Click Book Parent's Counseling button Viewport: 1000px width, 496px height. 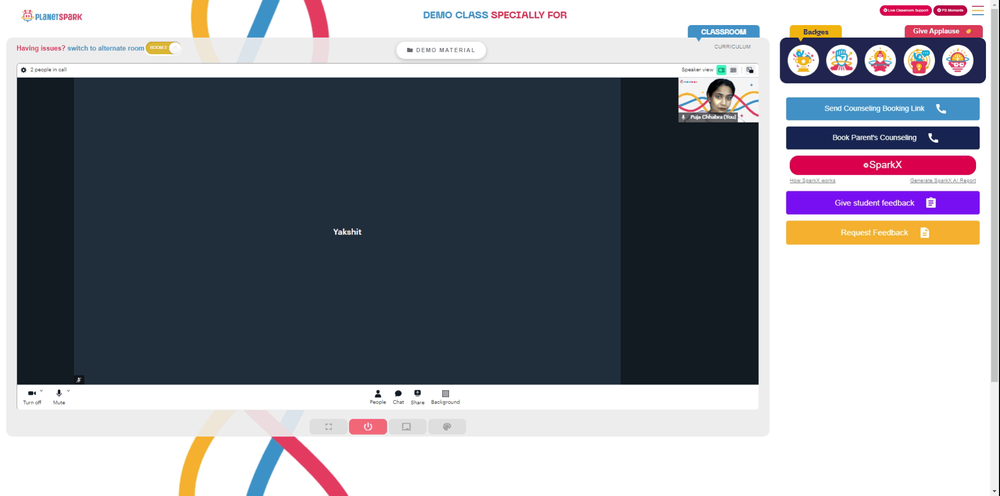tap(883, 138)
